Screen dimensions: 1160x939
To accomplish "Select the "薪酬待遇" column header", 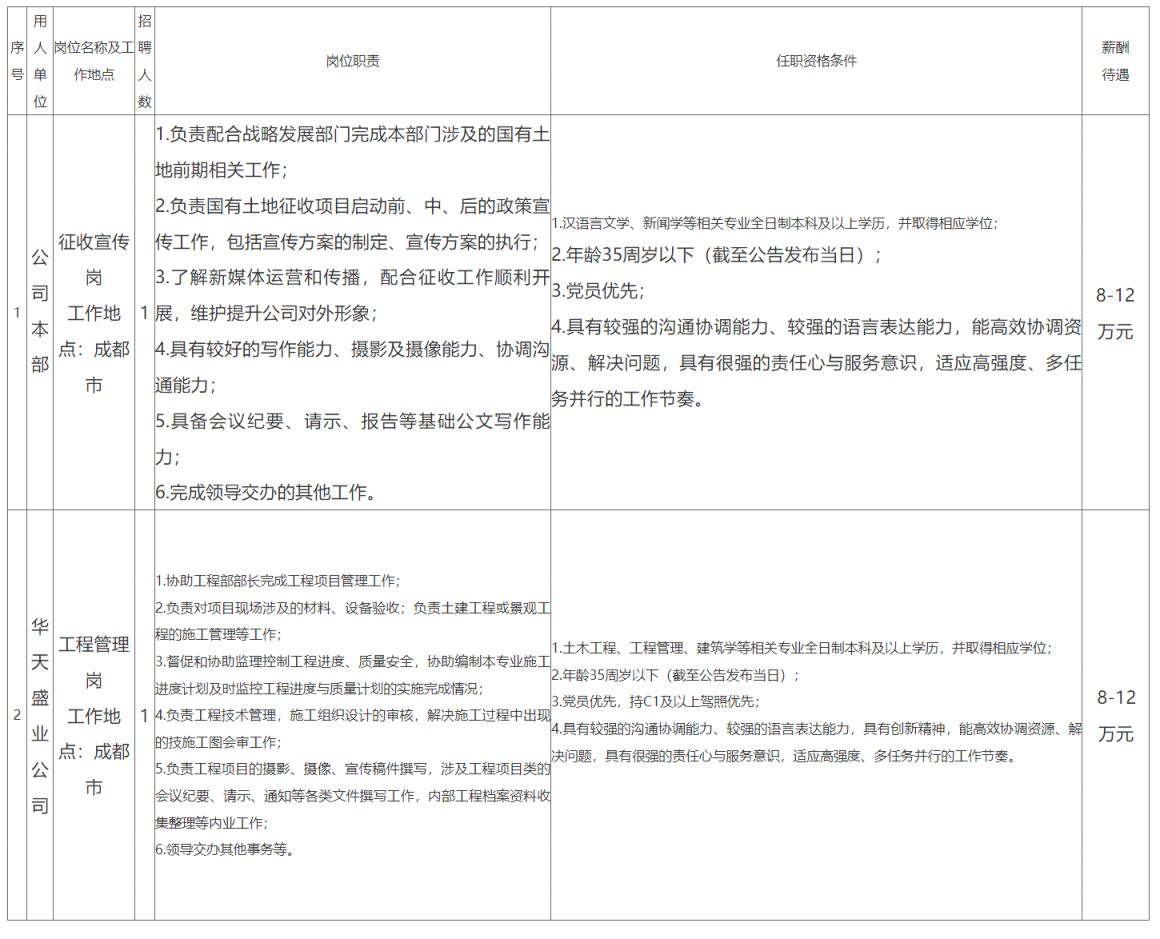I will pos(1116,61).
